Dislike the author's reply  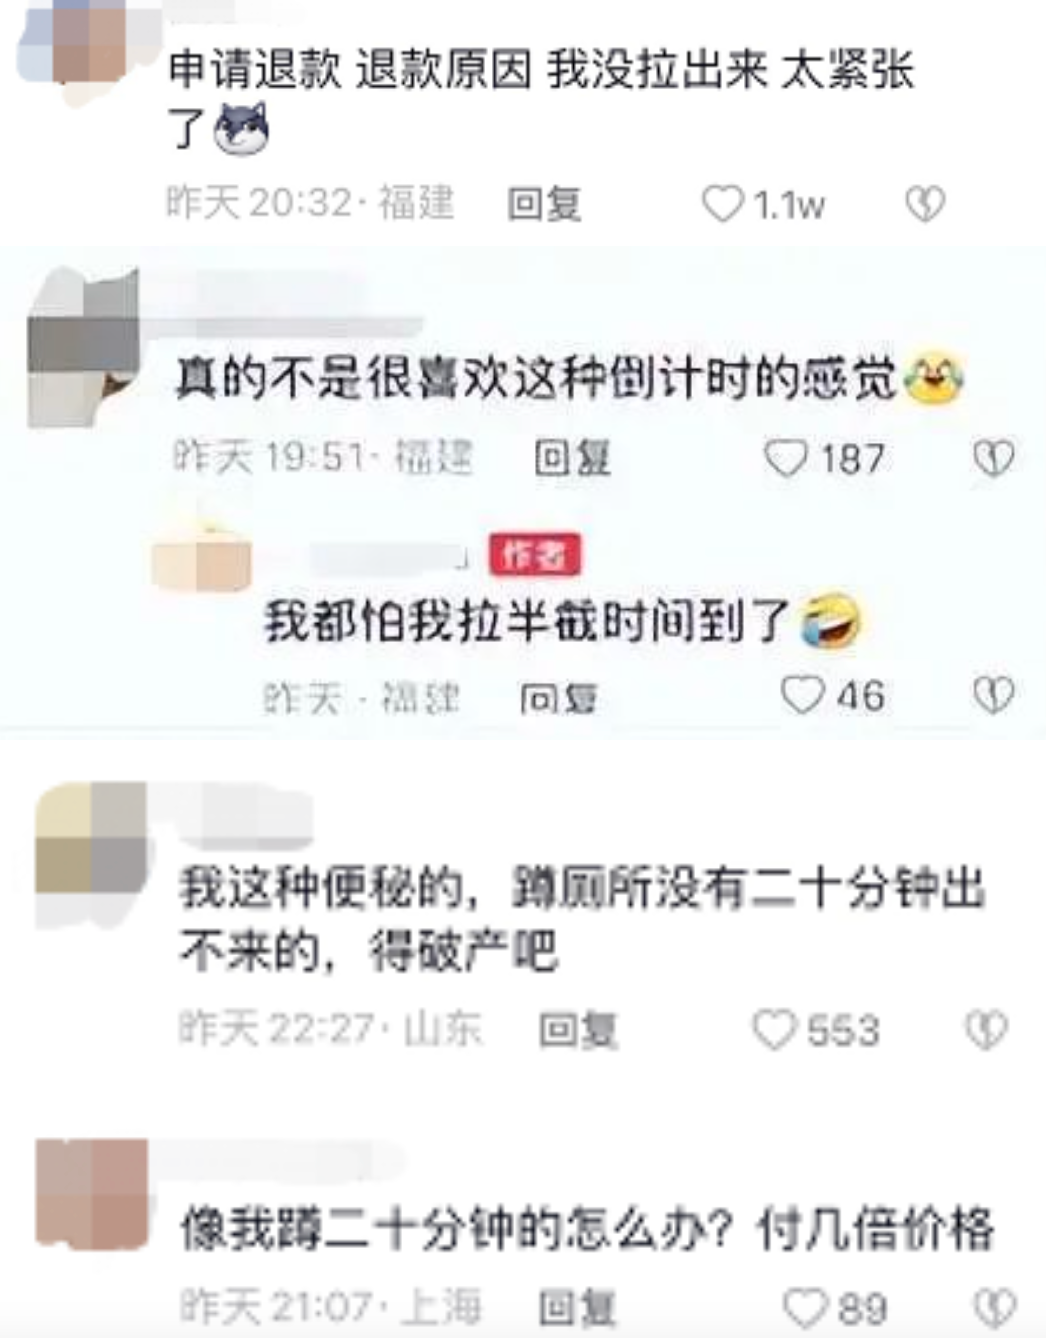(x=994, y=695)
